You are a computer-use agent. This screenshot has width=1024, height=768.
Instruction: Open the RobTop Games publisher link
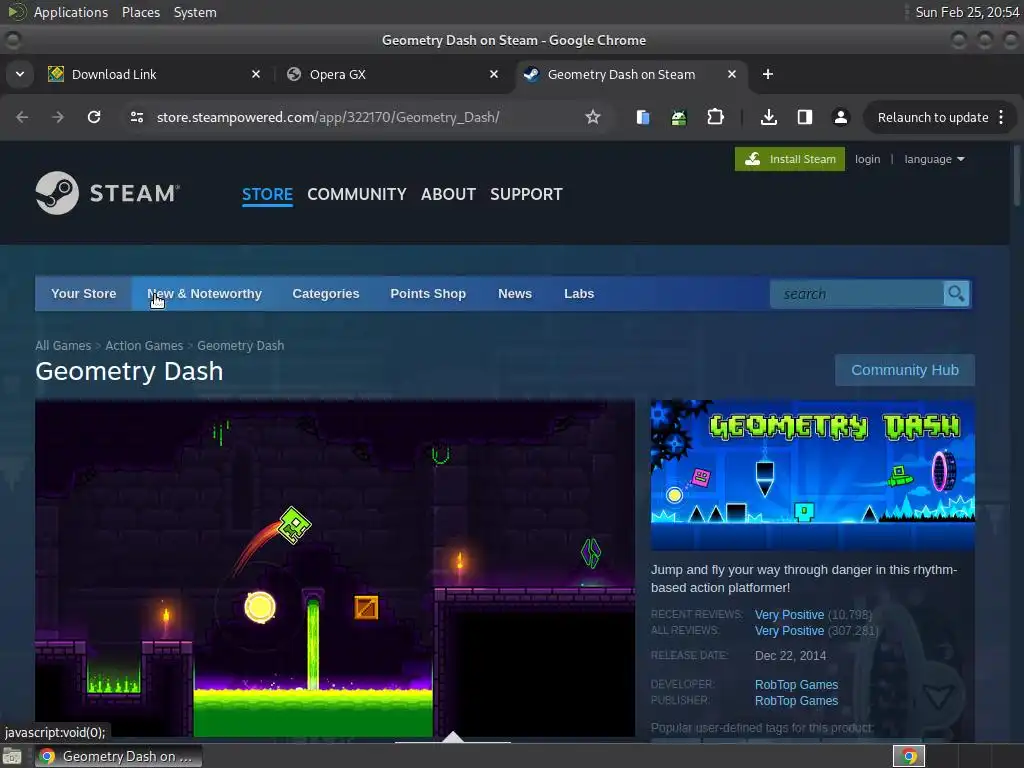[796, 701]
